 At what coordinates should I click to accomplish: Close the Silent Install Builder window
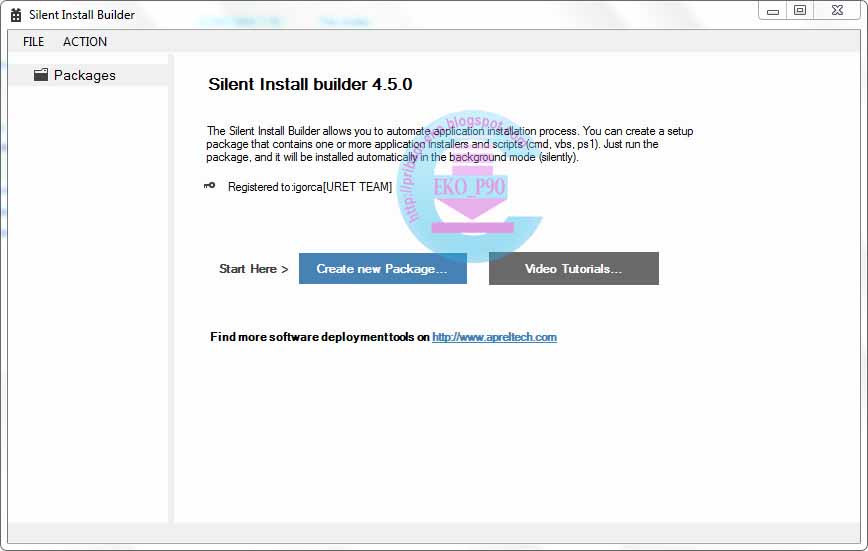coord(838,11)
